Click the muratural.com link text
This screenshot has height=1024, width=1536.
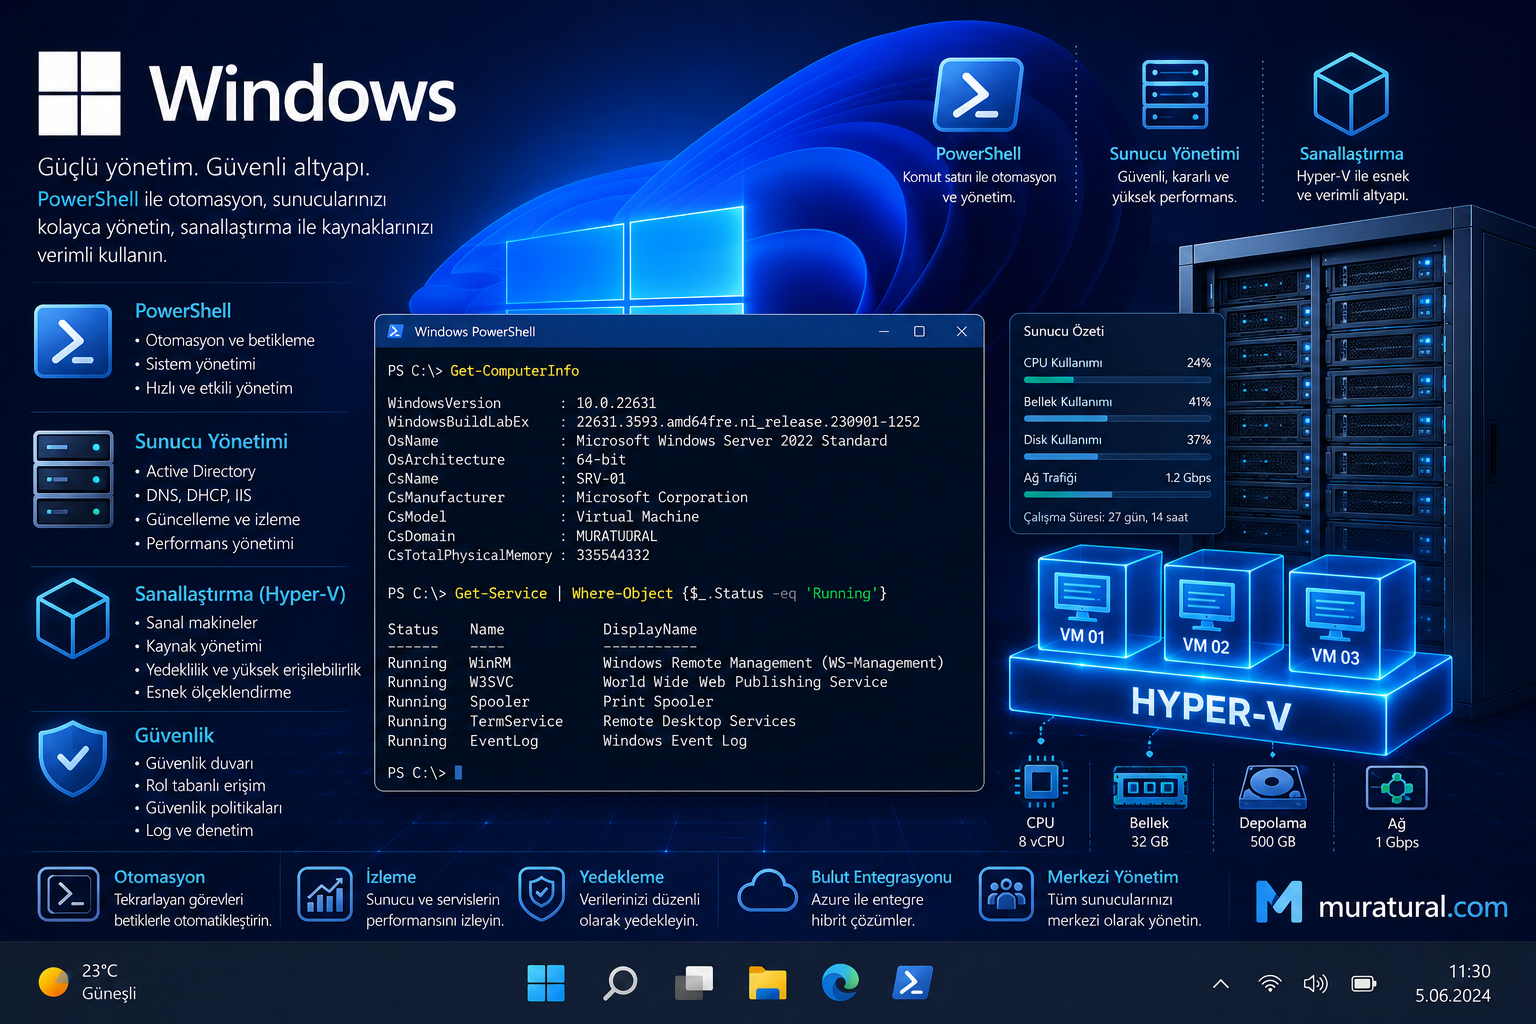(x=1413, y=907)
